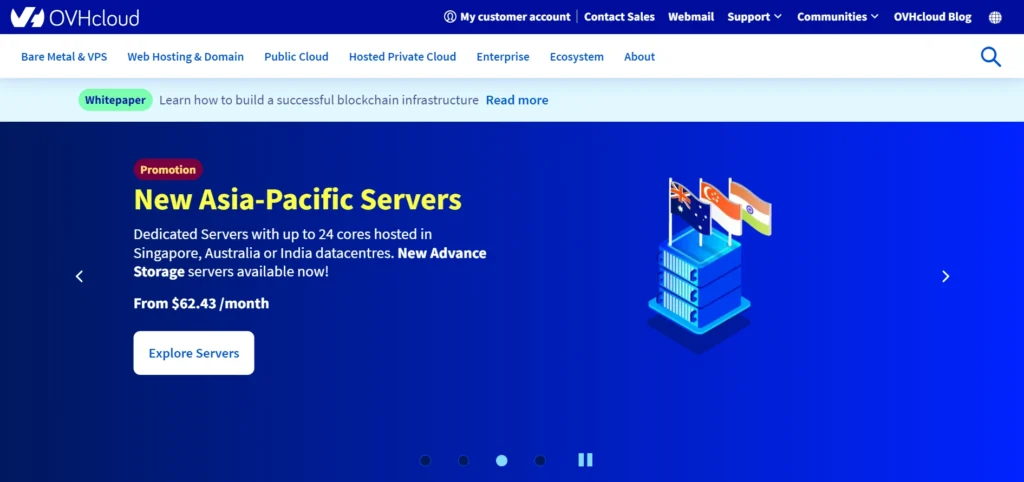Viewport: 1024px width, 482px height.
Task: Select the active third carousel dot
Action: pyautogui.click(x=502, y=460)
